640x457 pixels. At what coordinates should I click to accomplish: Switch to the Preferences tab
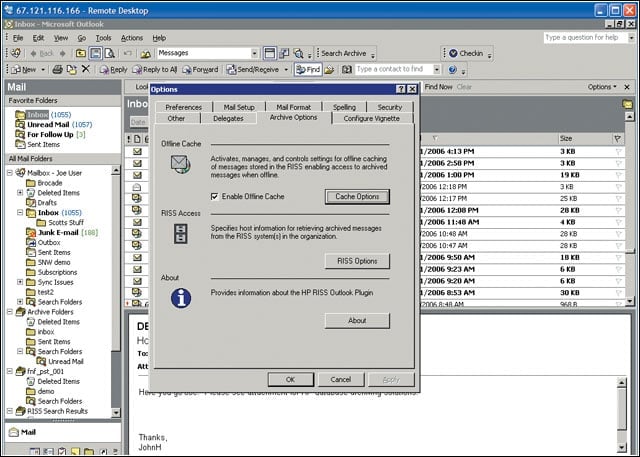click(x=183, y=107)
